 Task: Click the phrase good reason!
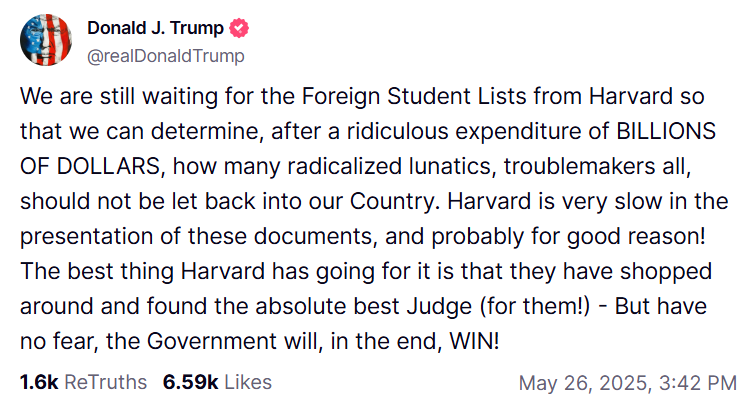pos(636,236)
